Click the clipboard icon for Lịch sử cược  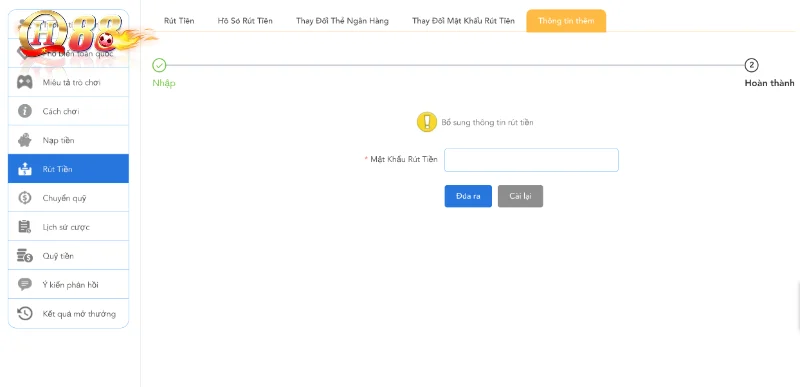tap(24, 227)
